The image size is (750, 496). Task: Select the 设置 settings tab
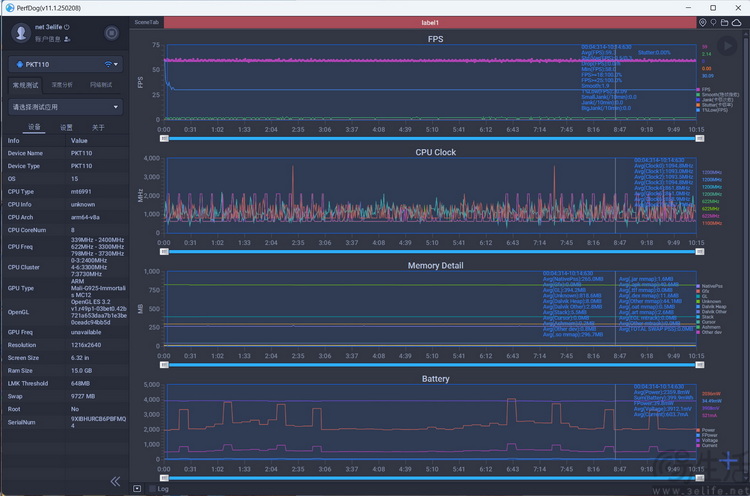coord(65,128)
